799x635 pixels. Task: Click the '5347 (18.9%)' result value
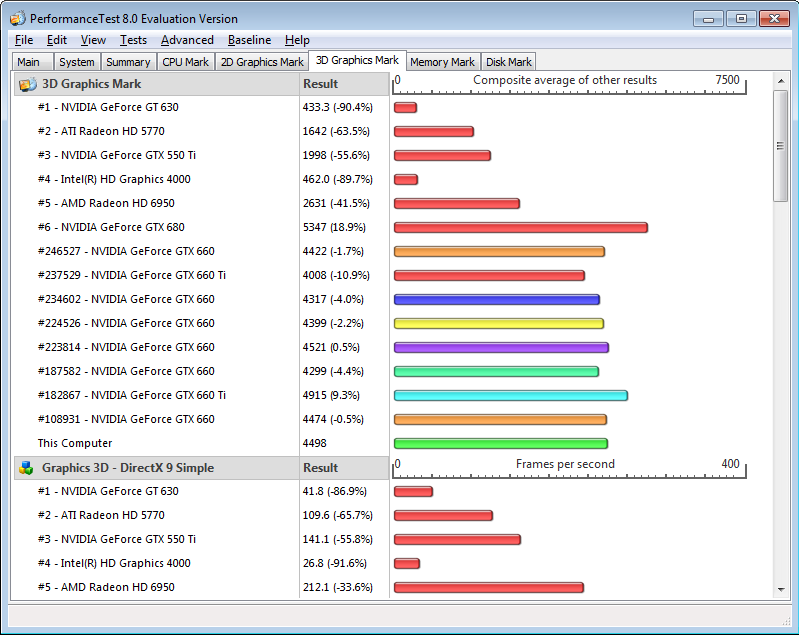click(x=334, y=227)
